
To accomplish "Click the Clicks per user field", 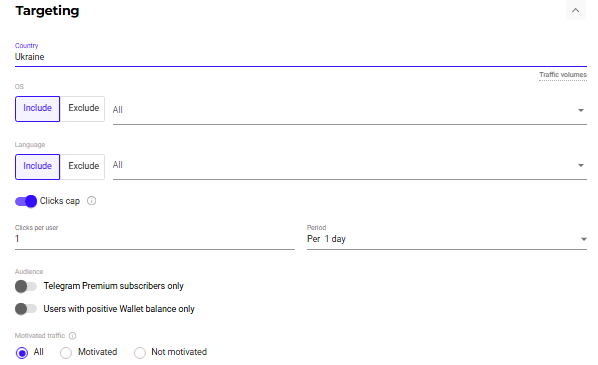I will tap(155, 239).
